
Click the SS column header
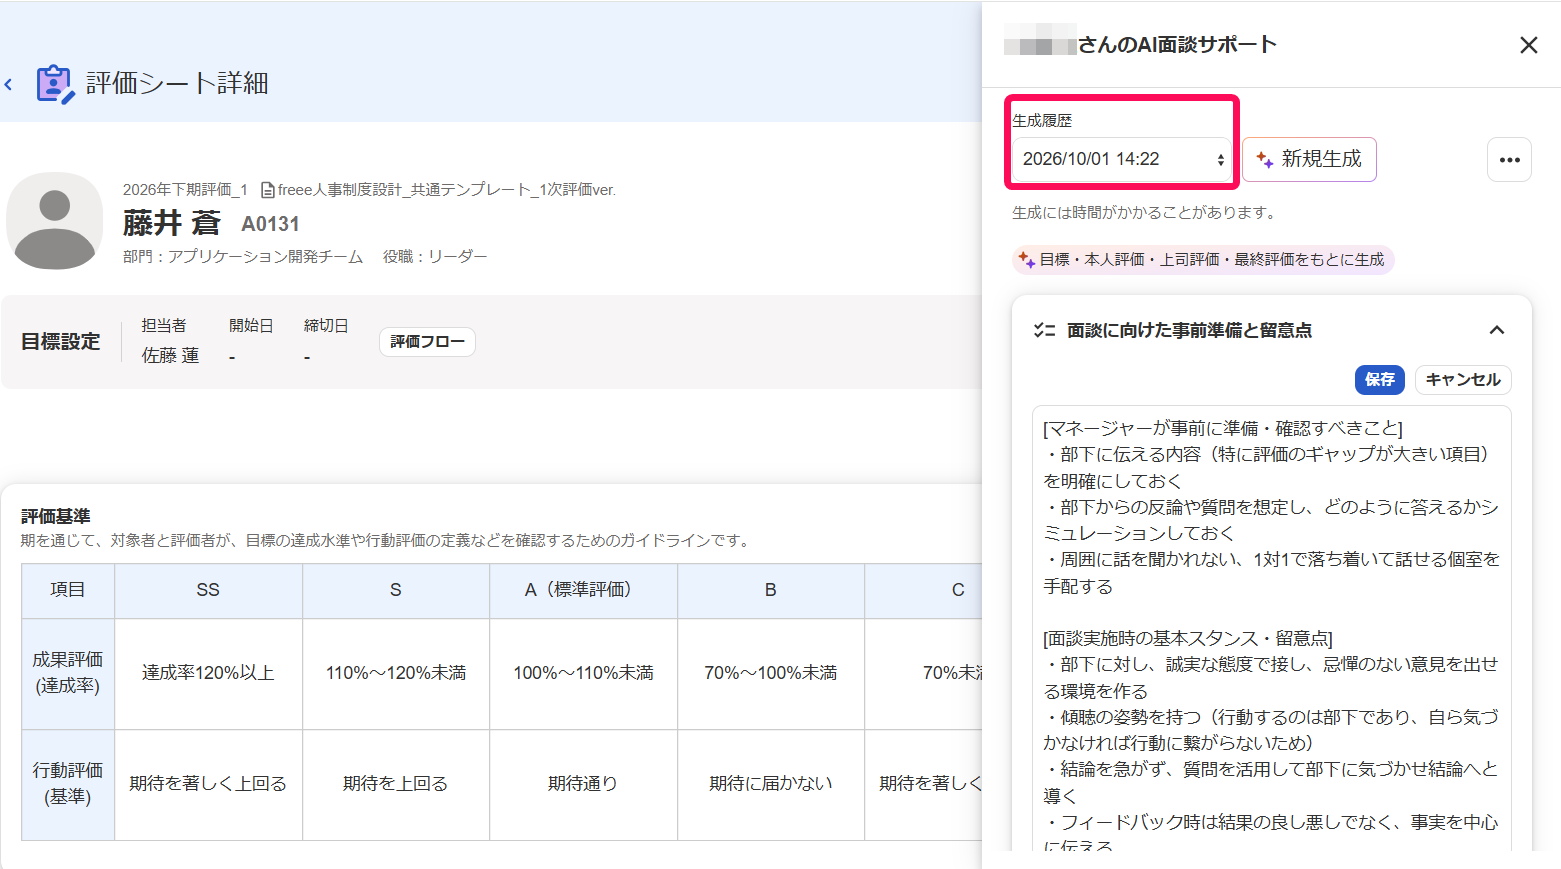(208, 591)
